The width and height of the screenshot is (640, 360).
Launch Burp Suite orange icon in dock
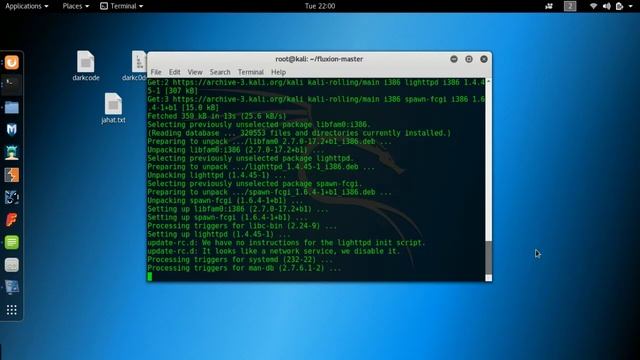12,175
